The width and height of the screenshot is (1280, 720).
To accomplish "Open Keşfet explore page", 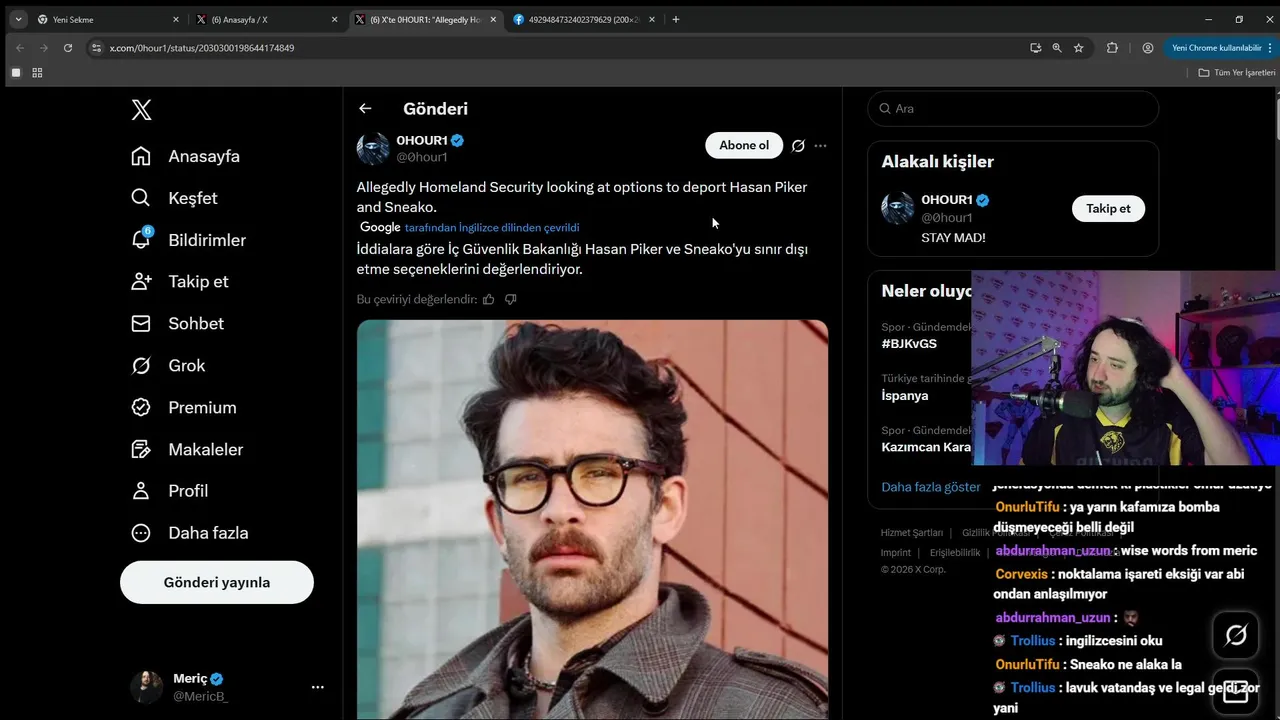I will coord(175,198).
